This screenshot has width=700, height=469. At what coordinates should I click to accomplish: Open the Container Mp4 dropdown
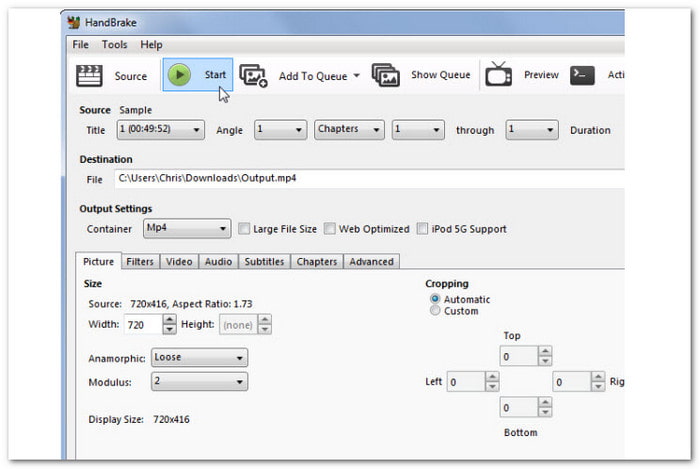[186, 229]
